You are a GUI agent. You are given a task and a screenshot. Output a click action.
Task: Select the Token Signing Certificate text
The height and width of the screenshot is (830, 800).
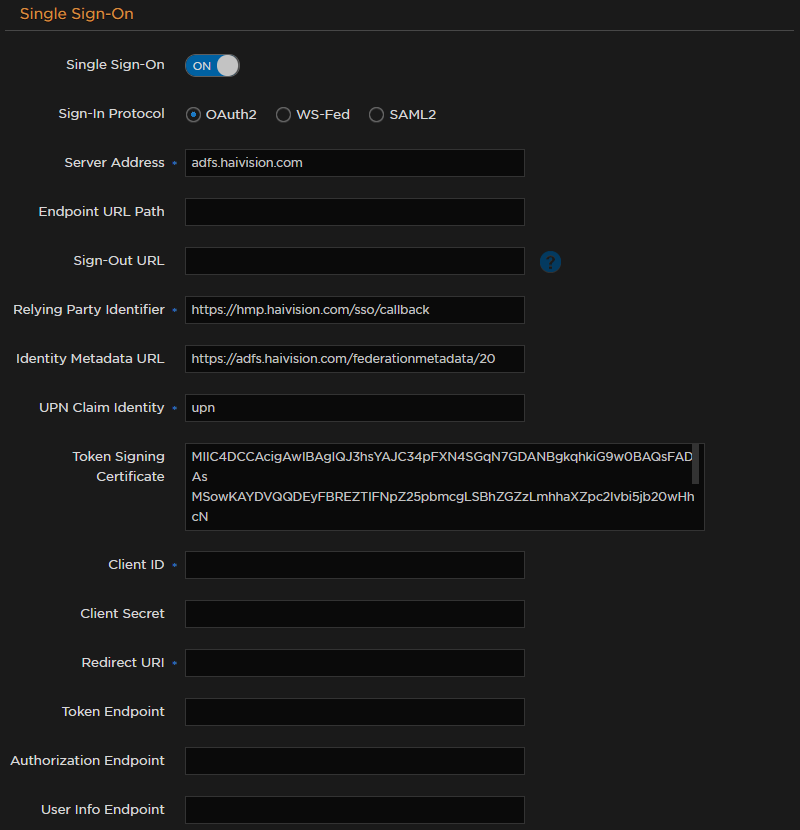click(444, 486)
